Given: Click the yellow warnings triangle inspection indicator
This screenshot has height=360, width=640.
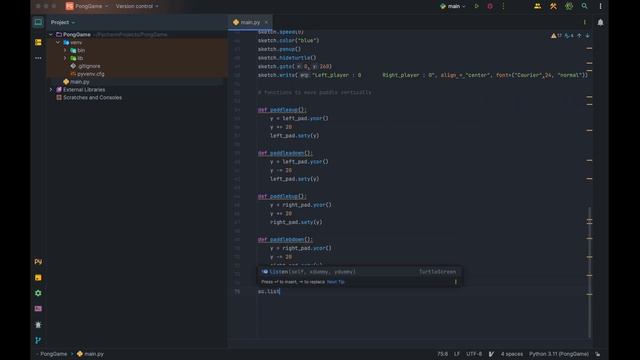Looking at the screenshot, I should click(x=556, y=36).
